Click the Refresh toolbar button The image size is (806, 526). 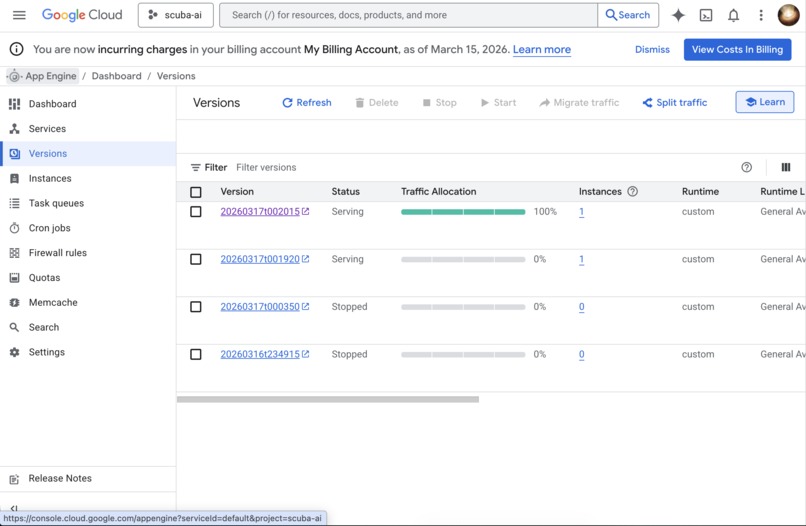click(x=307, y=102)
